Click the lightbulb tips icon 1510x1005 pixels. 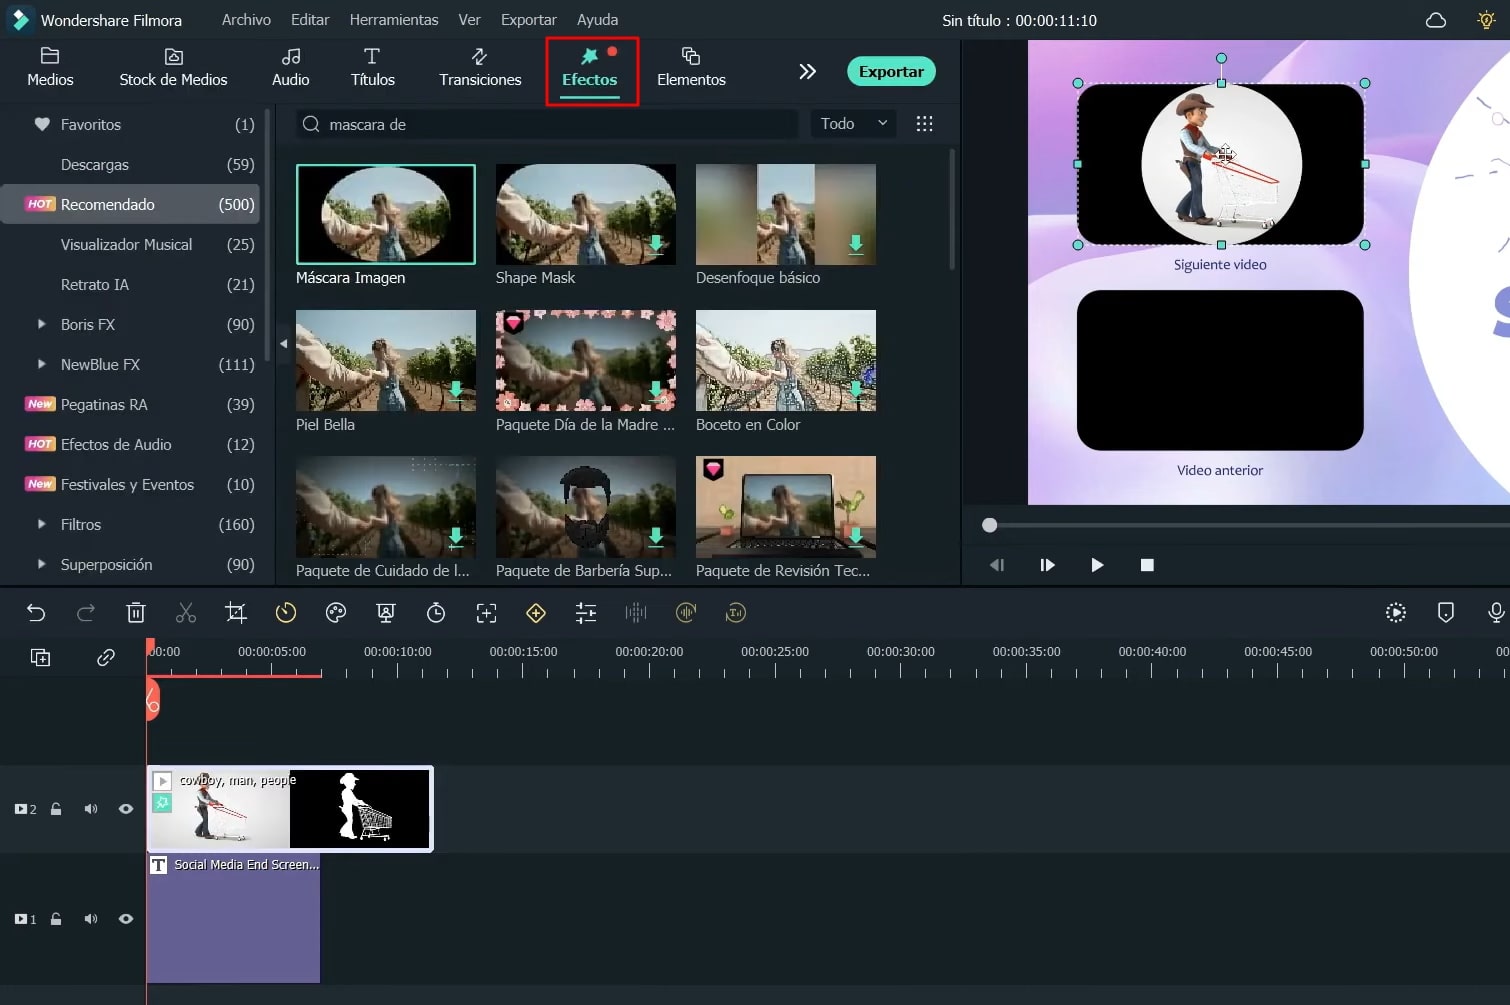pyautogui.click(x=1487, y=20)
